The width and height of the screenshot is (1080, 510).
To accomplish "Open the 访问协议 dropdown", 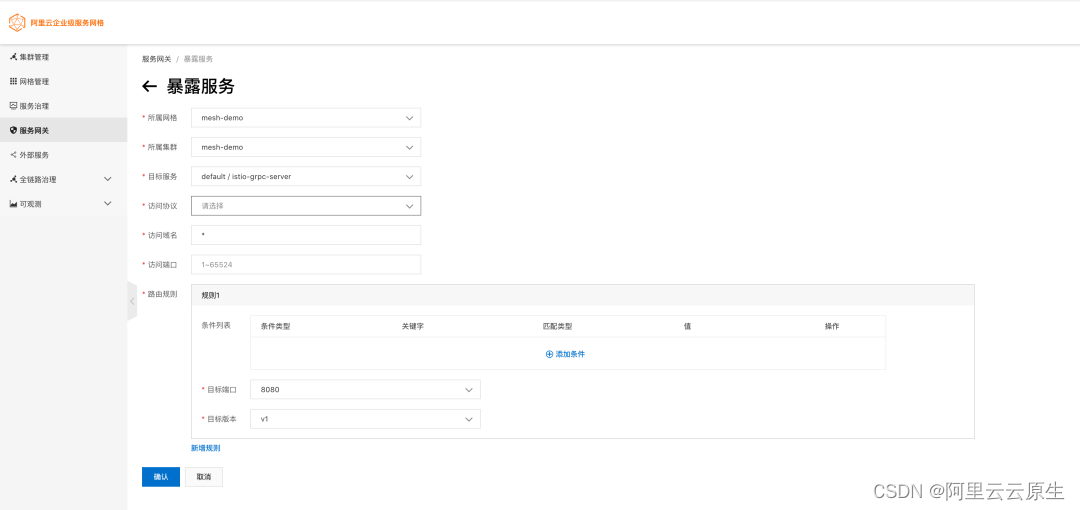I will tap(306, 205).
